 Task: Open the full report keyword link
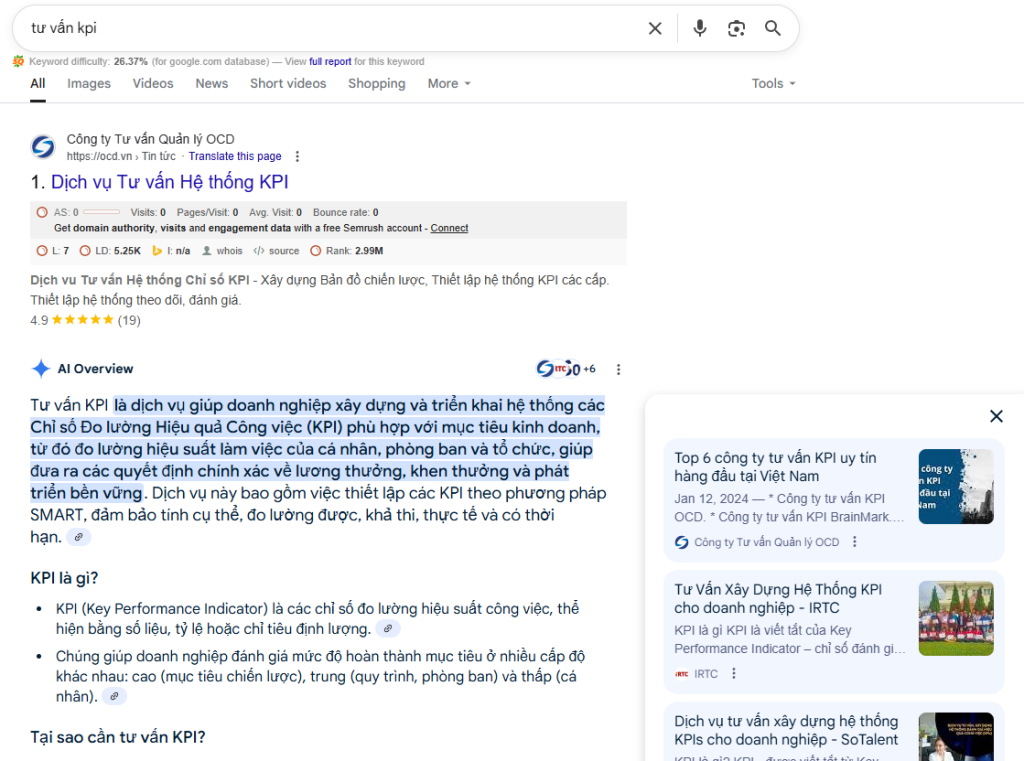pos(330,61)
